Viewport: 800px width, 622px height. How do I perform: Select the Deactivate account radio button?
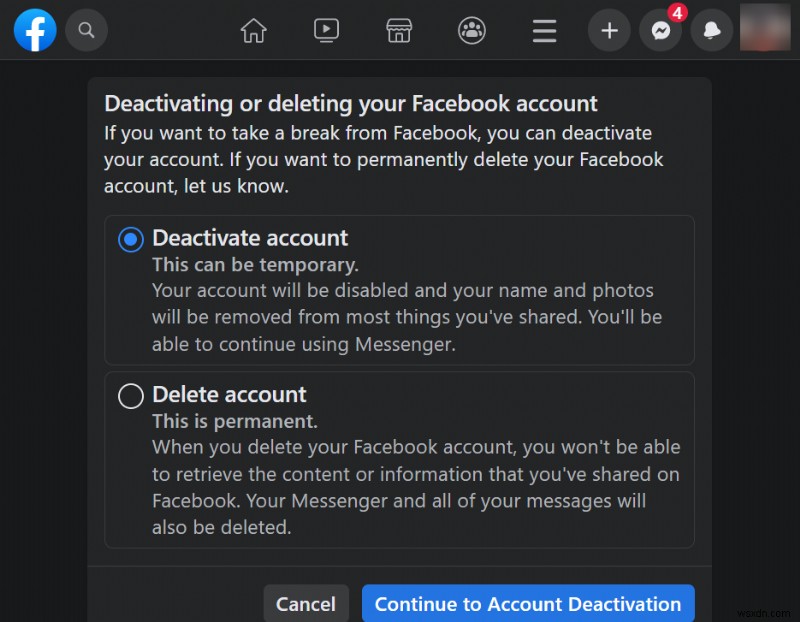[130, 239]
